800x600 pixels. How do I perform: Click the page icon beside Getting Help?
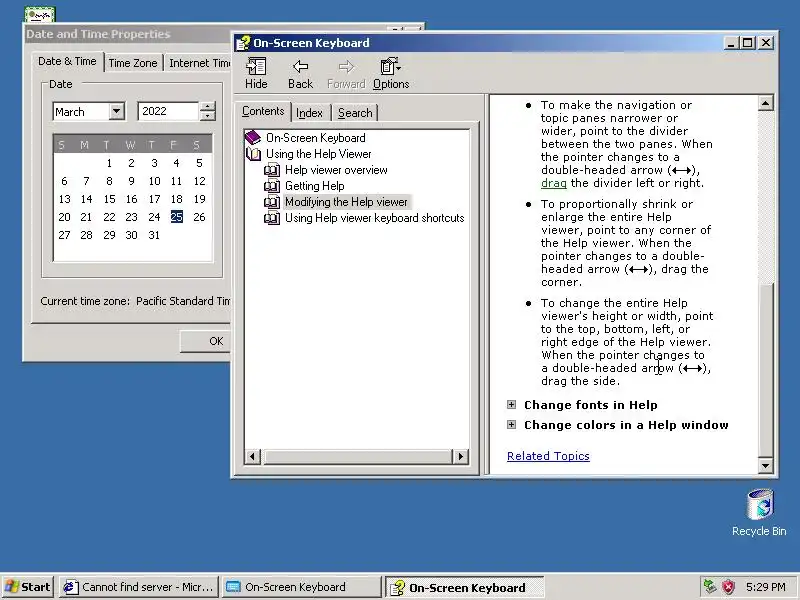coord(271,186)
